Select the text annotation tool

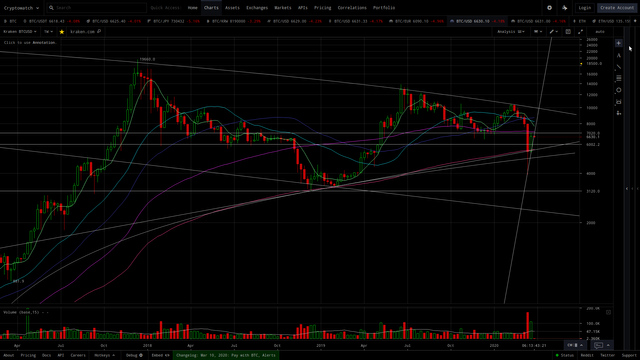[x=619, y=55]
